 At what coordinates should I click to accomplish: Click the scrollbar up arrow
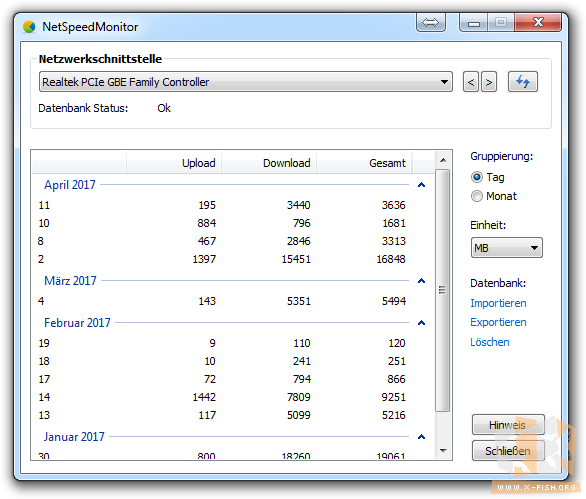(443, 160)
